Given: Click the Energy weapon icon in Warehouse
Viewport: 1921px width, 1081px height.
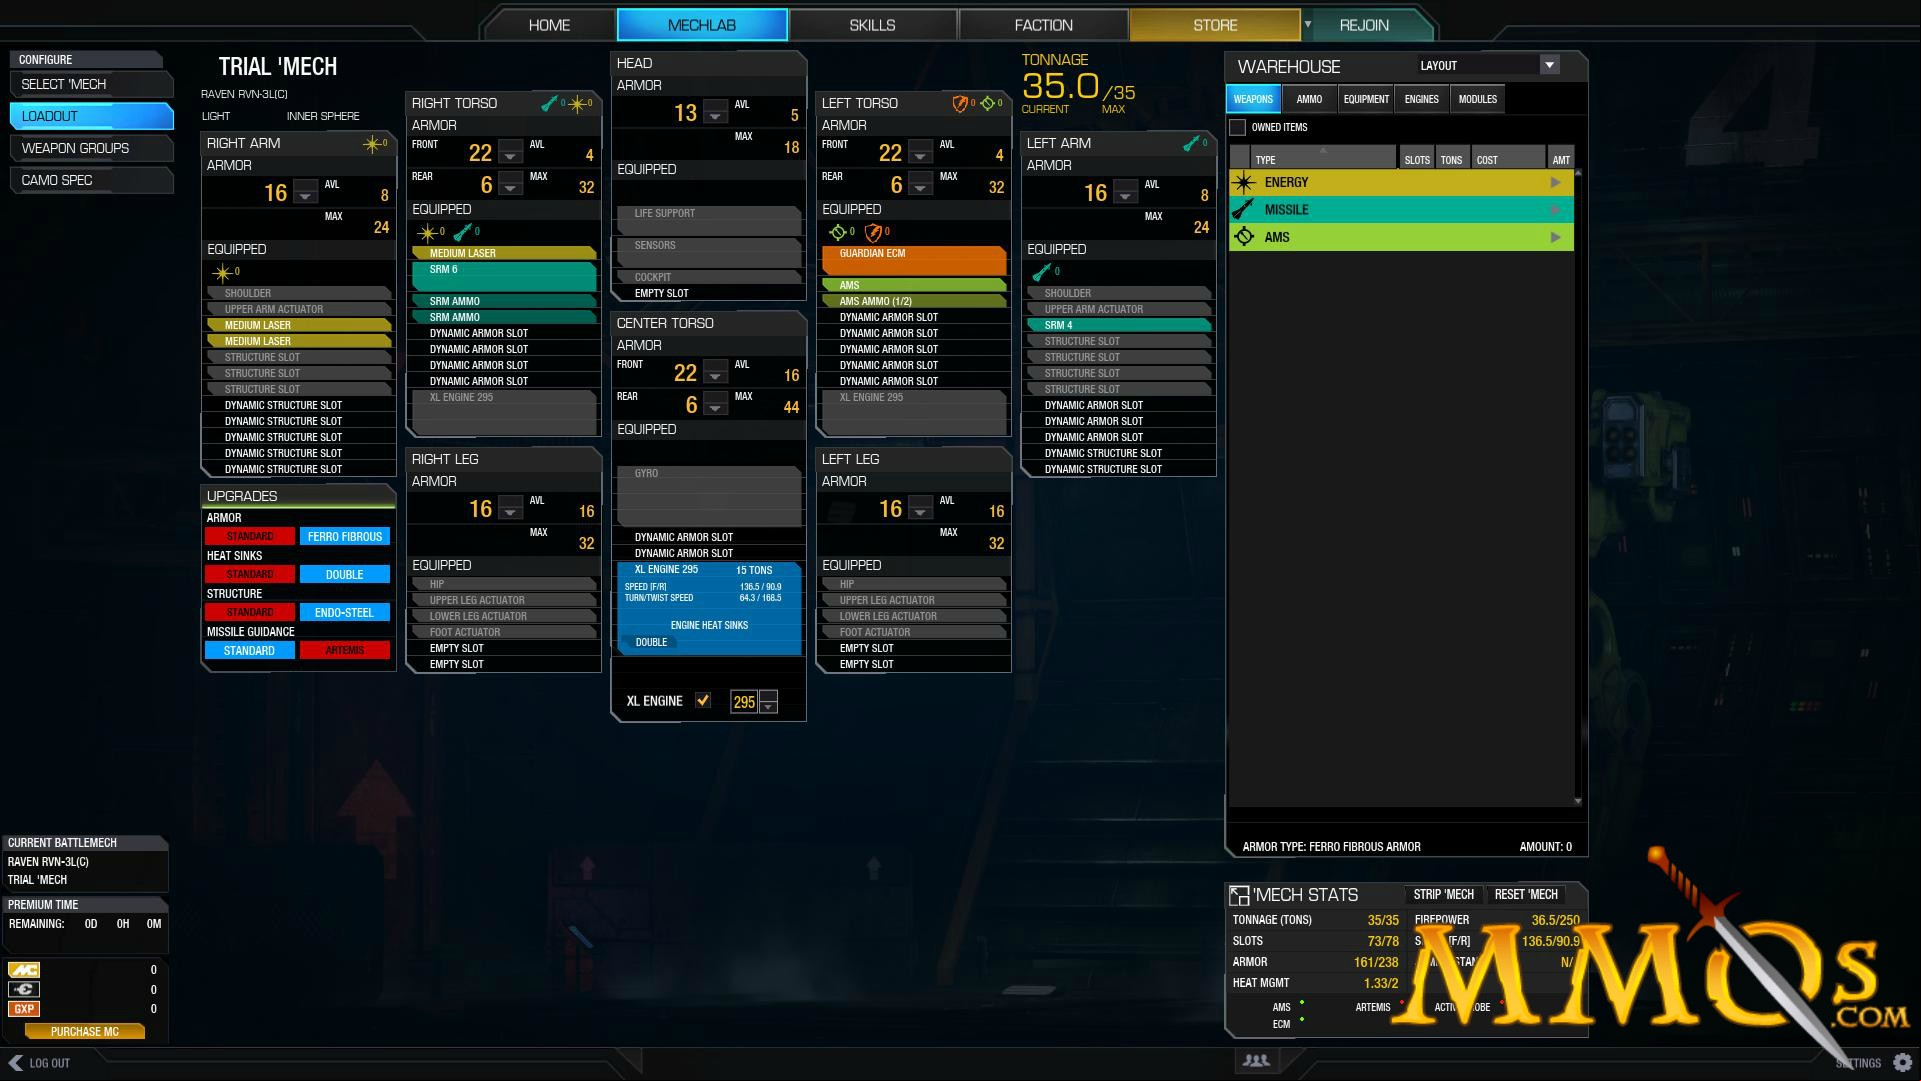Looking at the screenshot, I should [1243, 183].
